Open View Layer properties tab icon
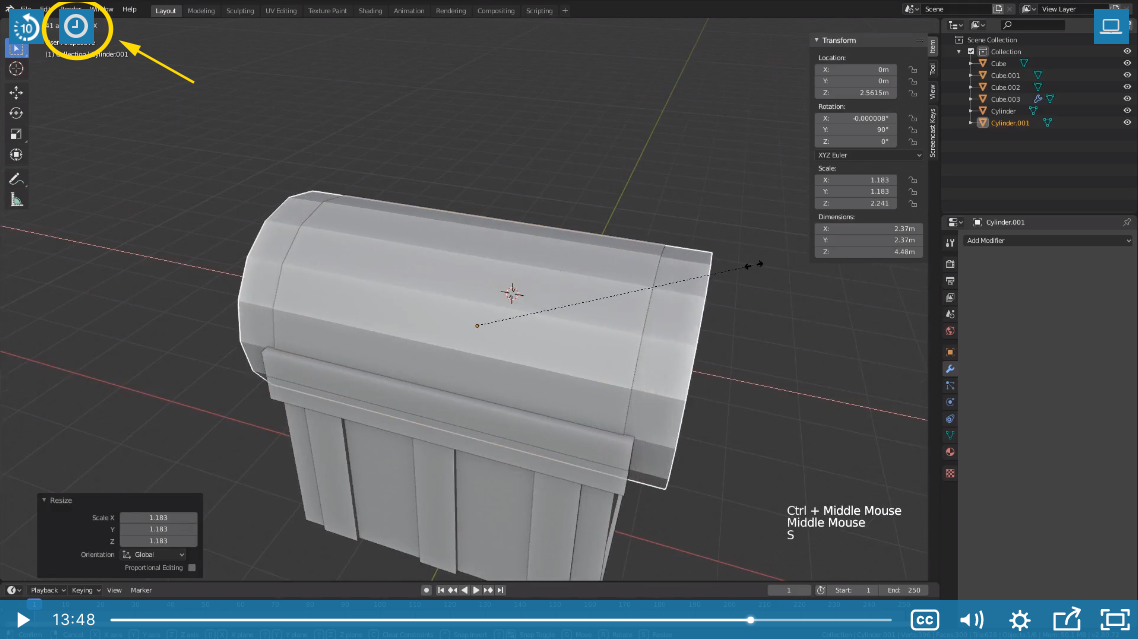The width and height of the screenshot is (1138, 639). [950, 298]
